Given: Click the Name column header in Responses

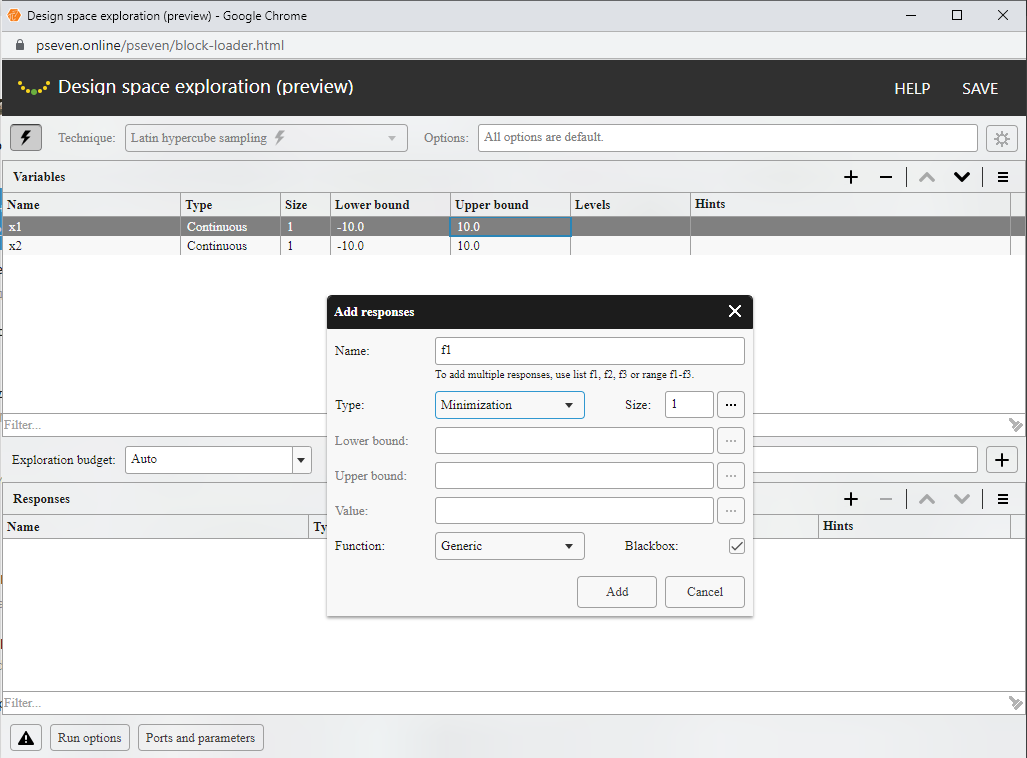Looking at the screenshot, I should pyautogui.click(x=156, y=527).
